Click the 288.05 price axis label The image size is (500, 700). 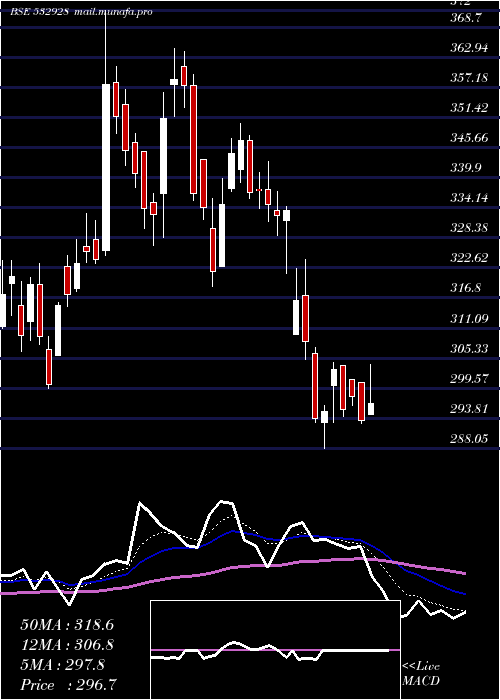pos(470,439)
